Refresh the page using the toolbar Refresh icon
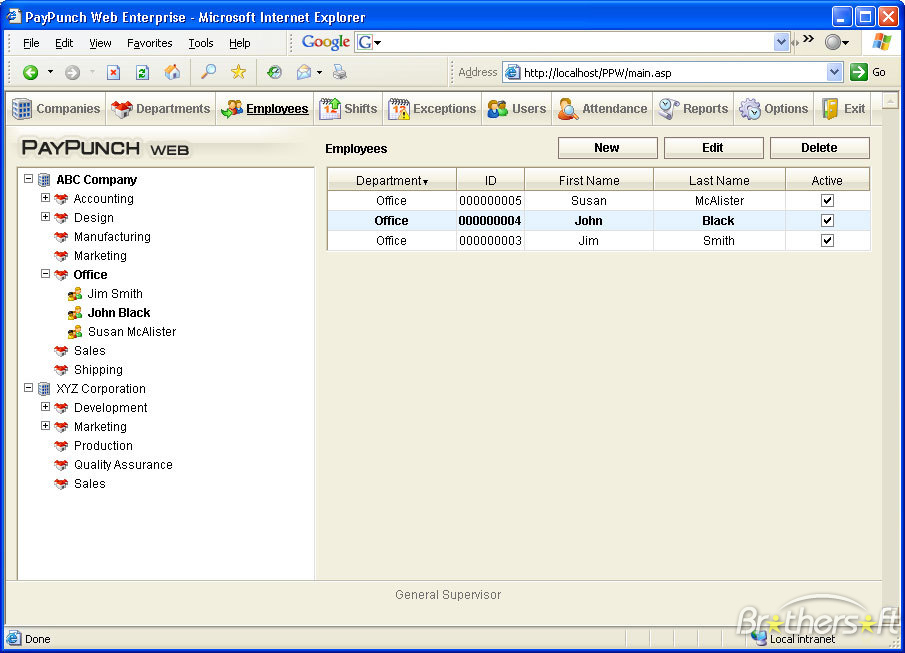 coord(142,72)
